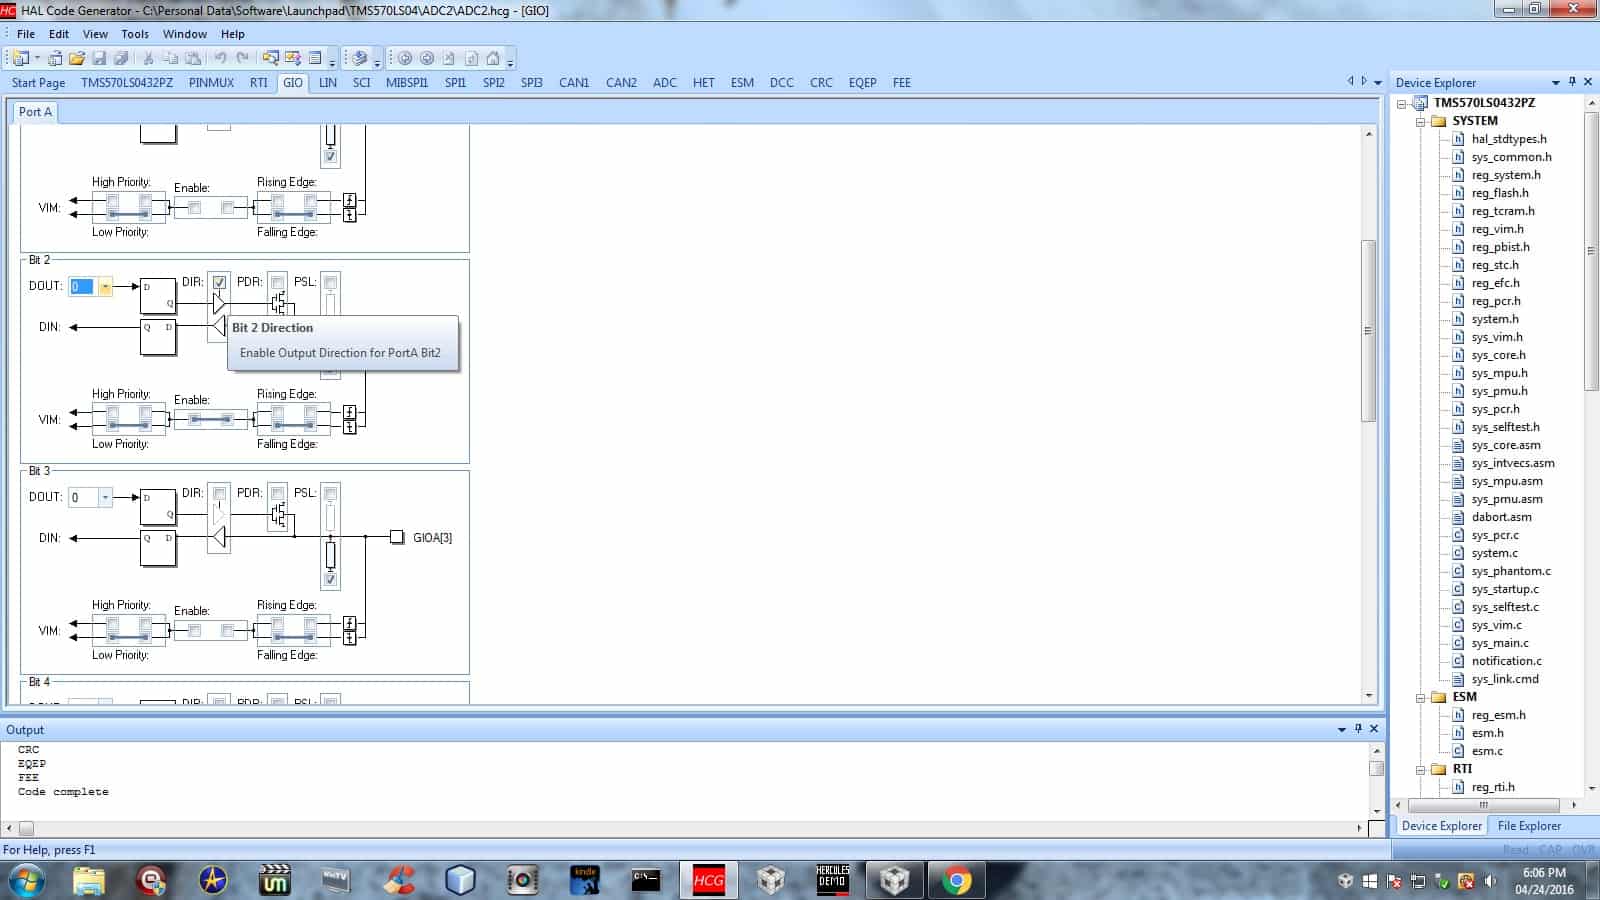Click the Cut scissors icon

[x=148, y=58]
